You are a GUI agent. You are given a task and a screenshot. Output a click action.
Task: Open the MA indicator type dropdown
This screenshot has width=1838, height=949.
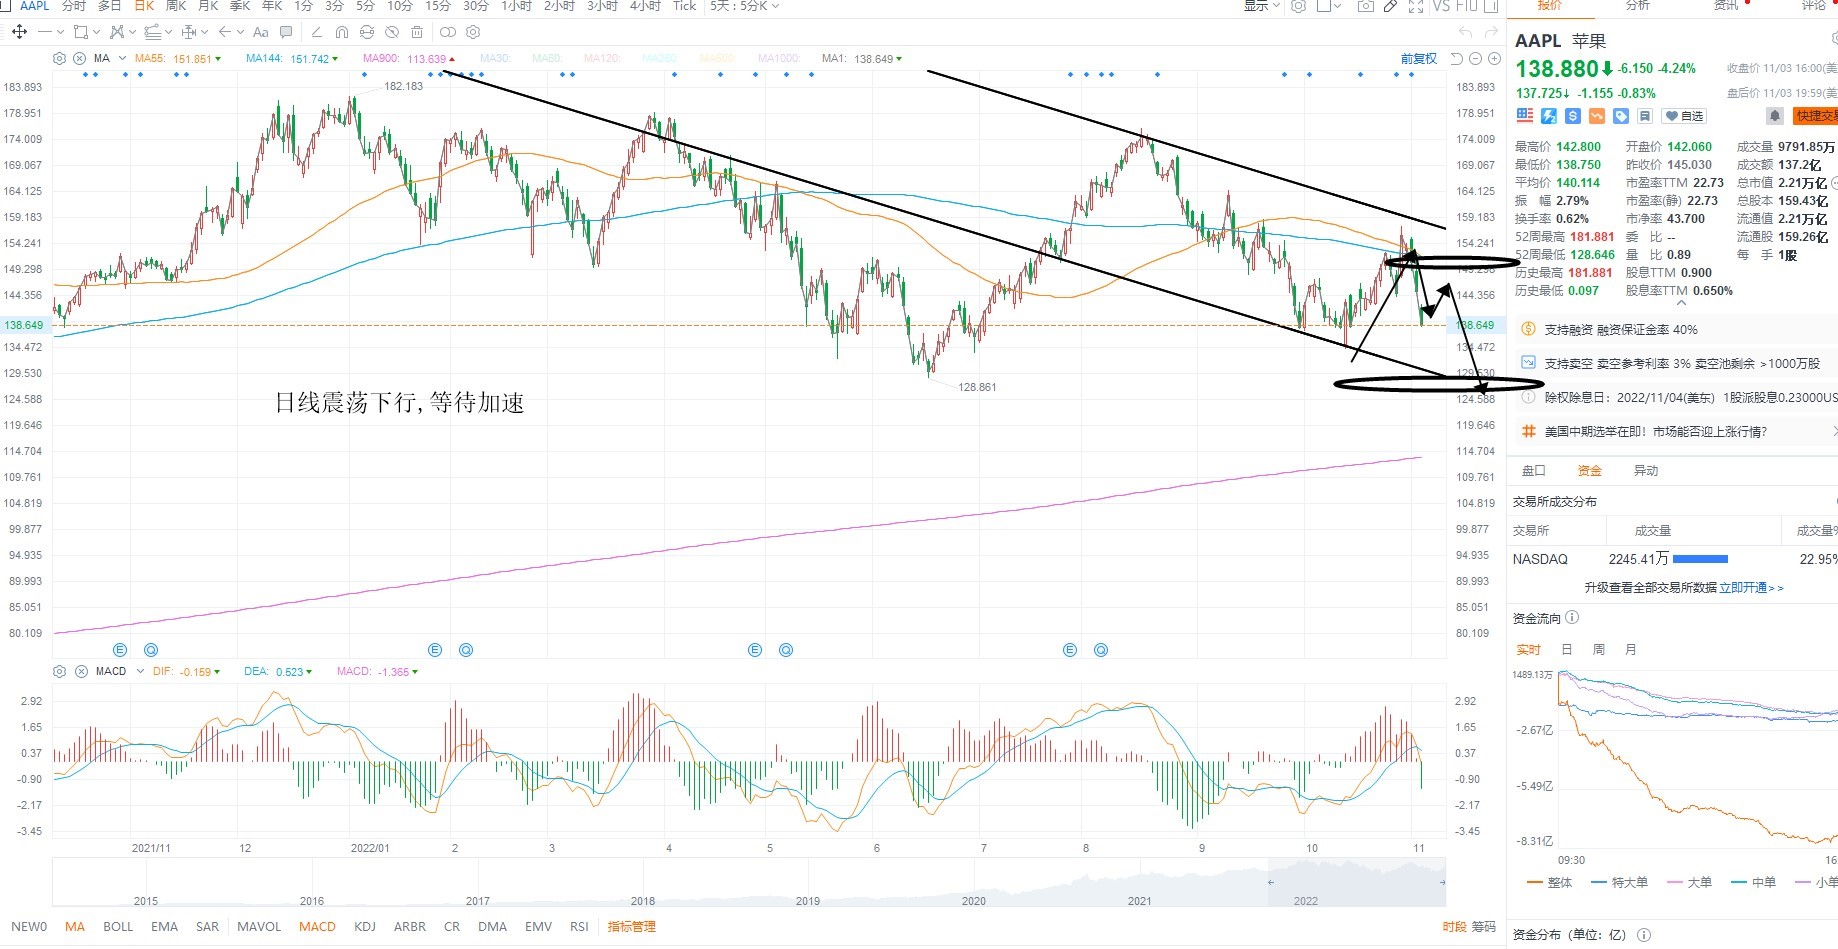coord(123,59)
